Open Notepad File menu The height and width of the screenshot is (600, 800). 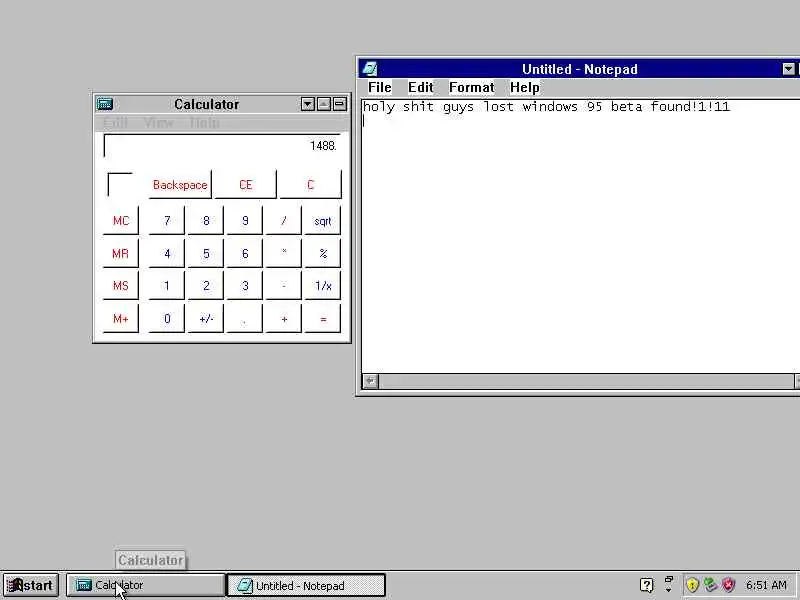click(x=380, y=87)
